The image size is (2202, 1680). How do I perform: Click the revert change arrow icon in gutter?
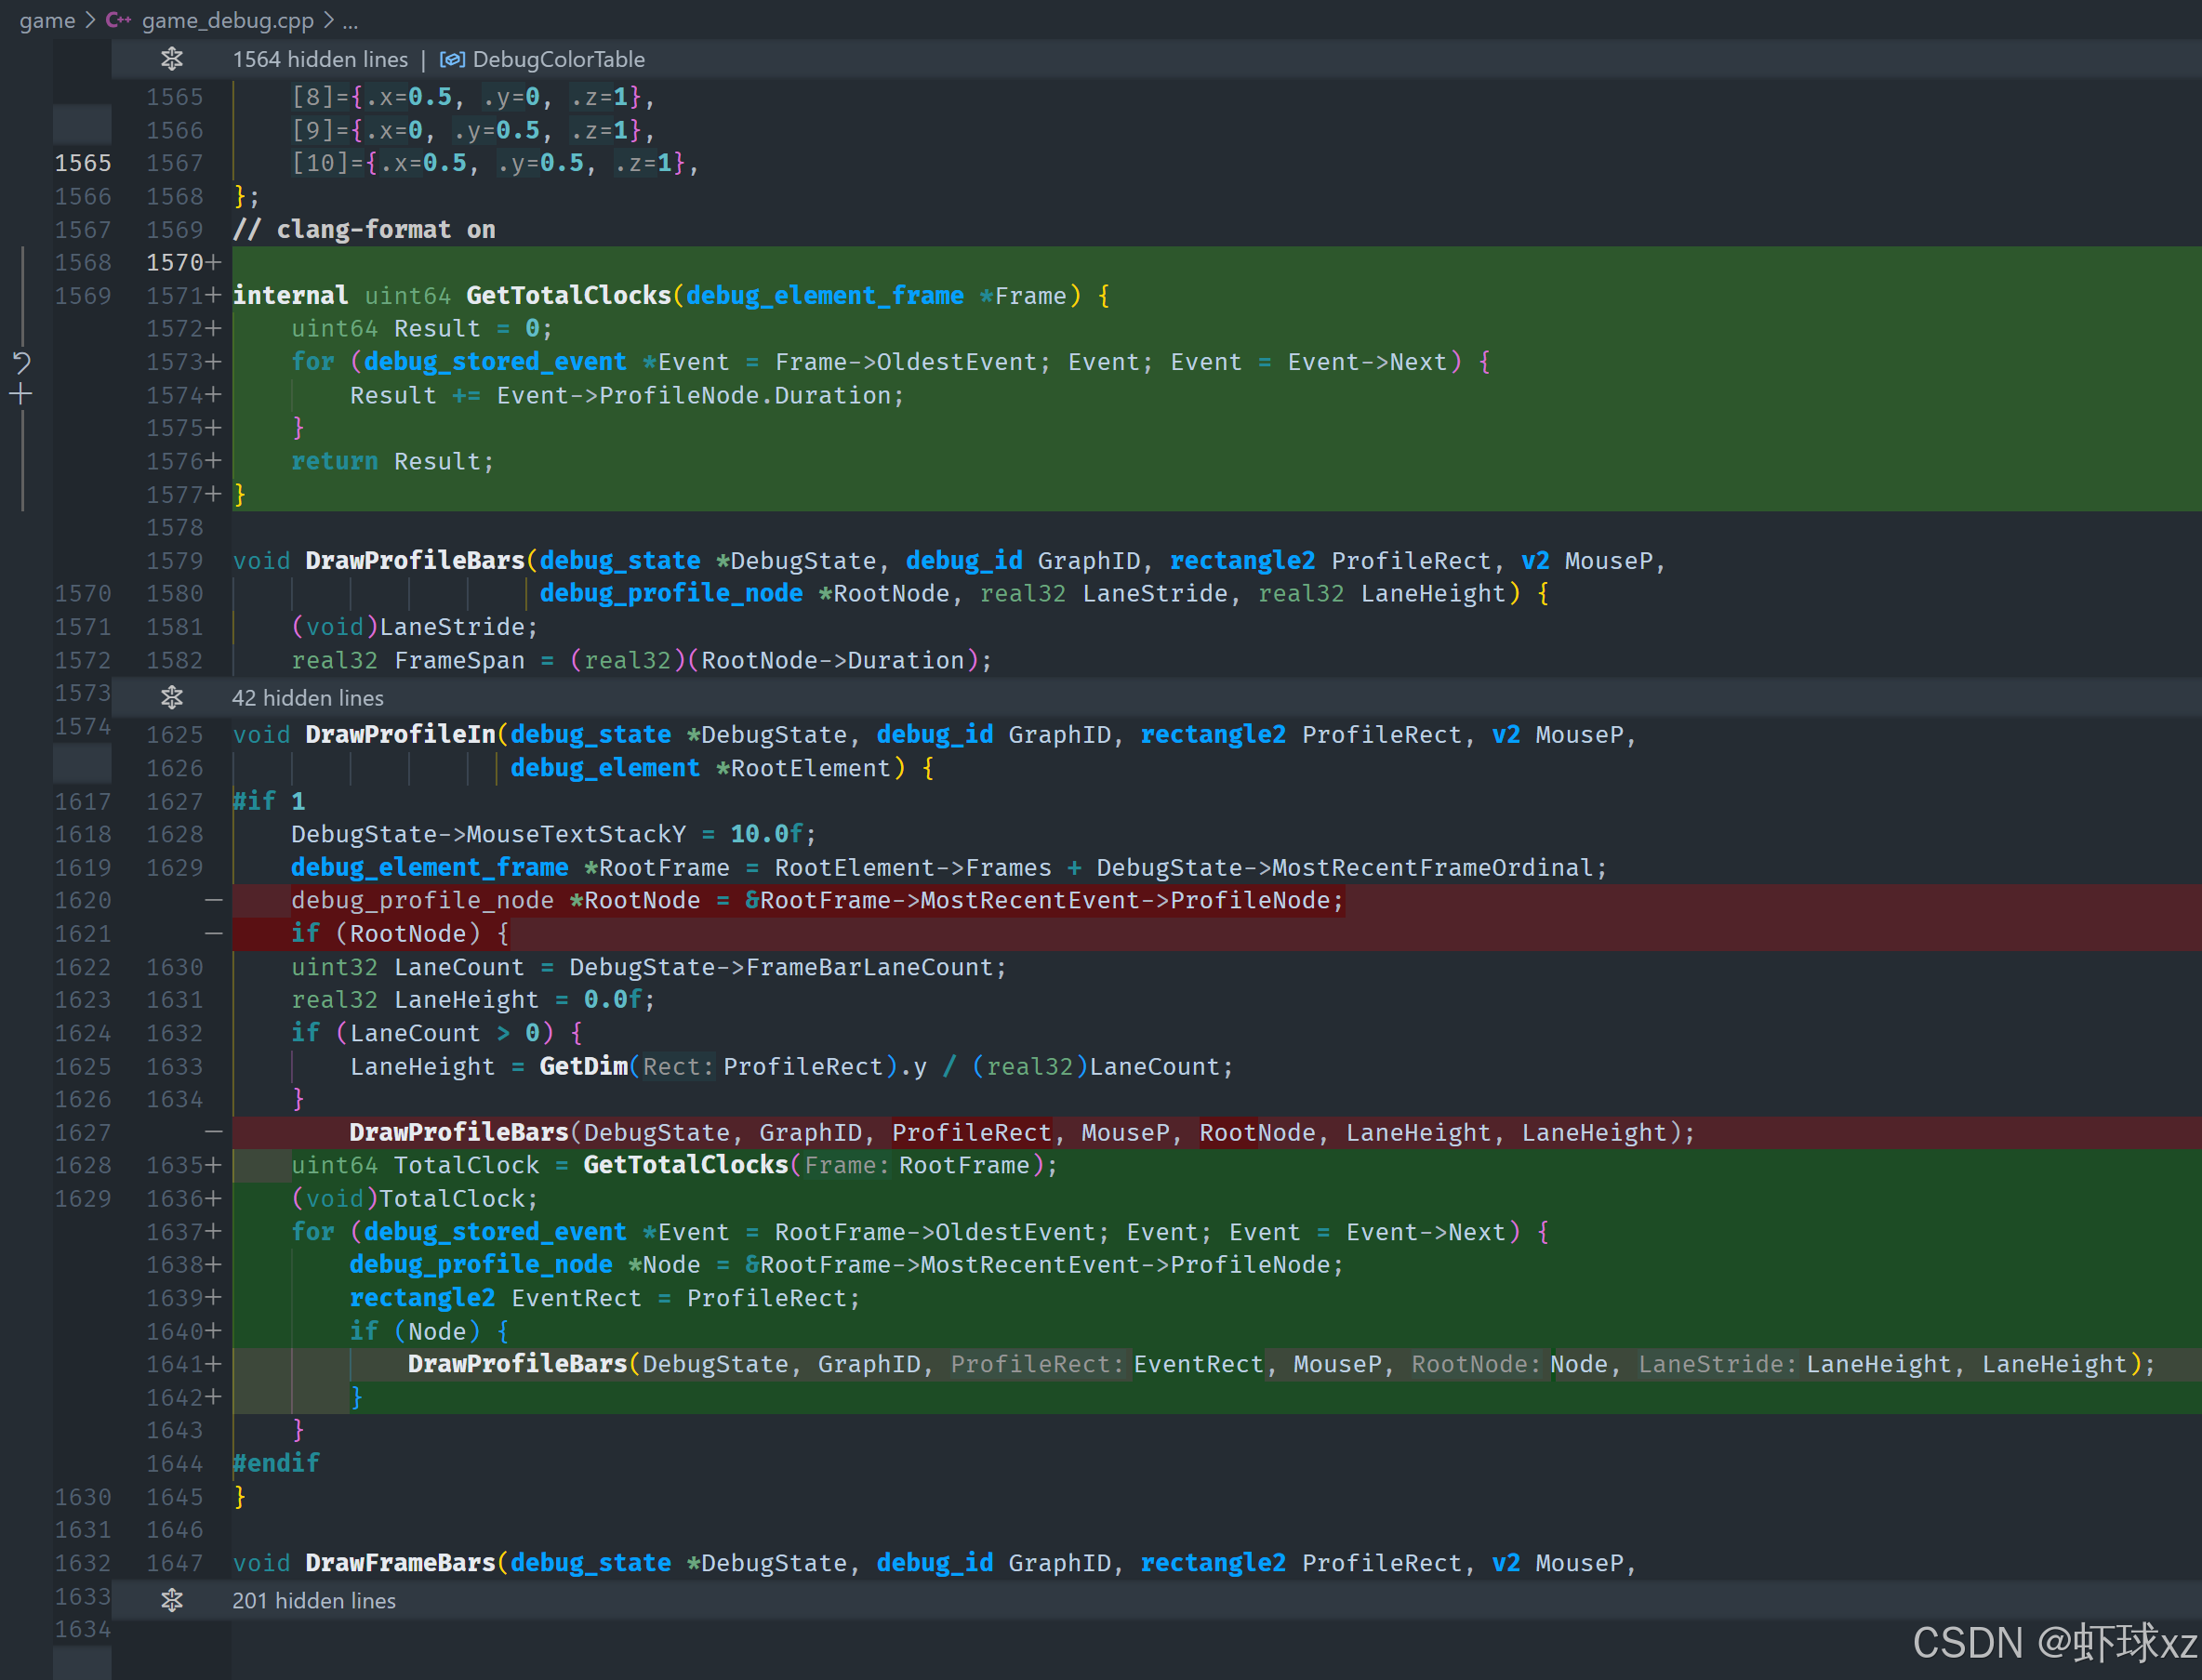[x=21, y=362]
